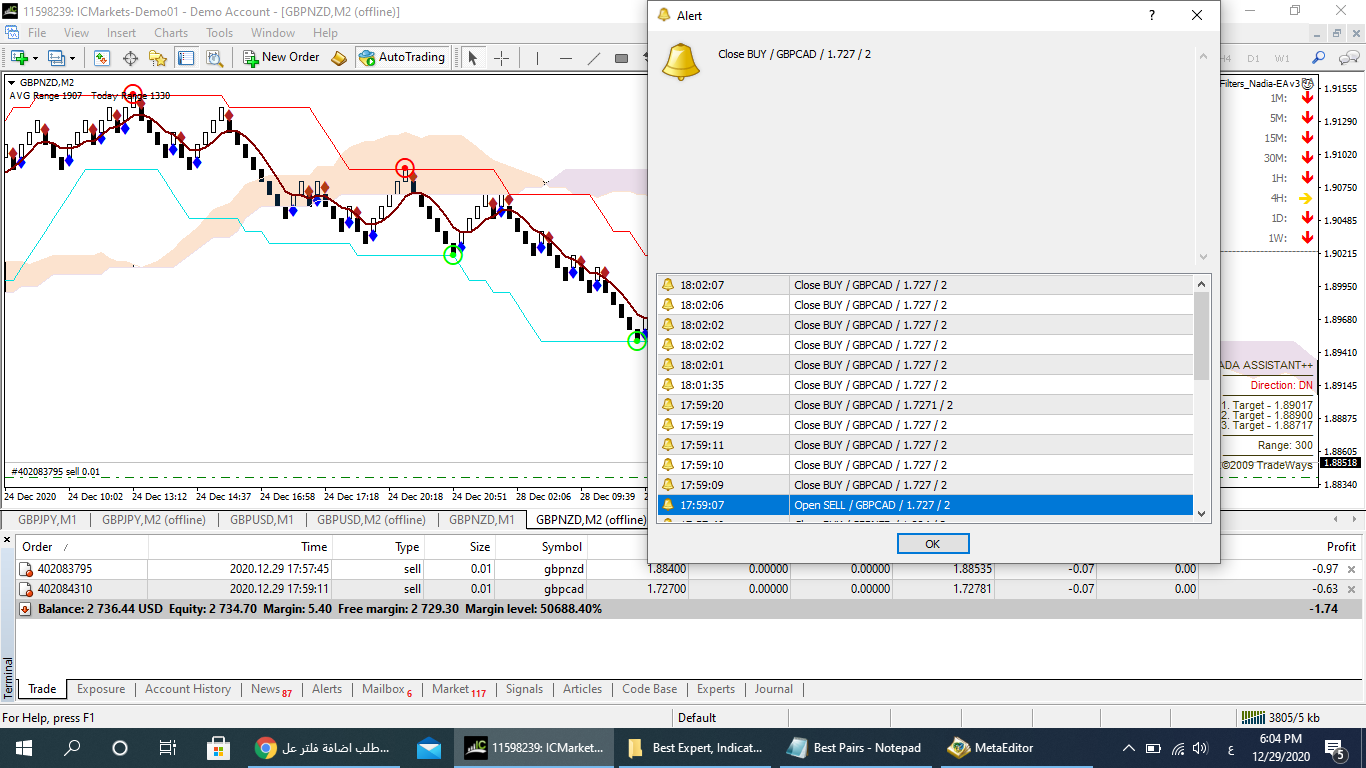Select the 17:59:20 Close BUY 1.7271 alert

[x=925, y=405]
